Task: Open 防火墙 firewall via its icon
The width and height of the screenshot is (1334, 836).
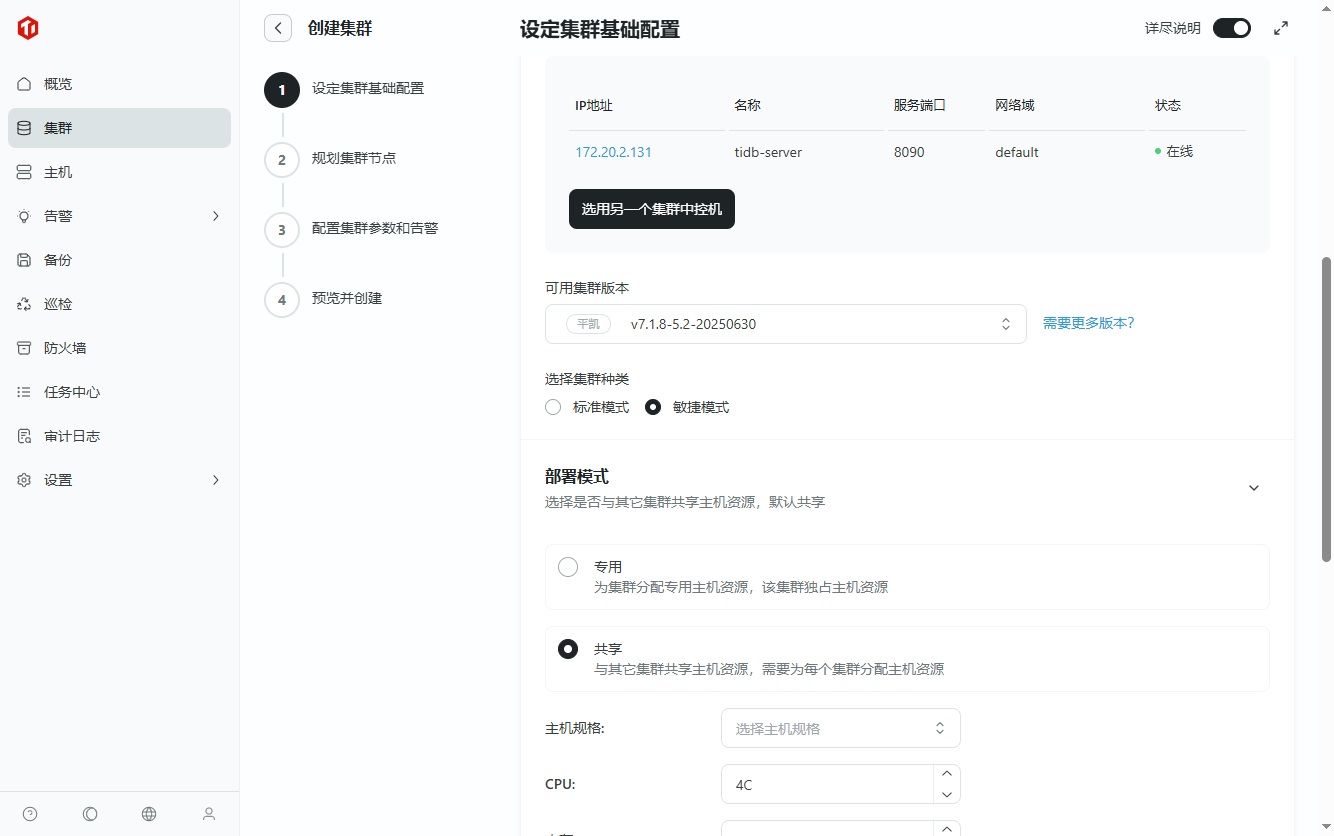Action: point(25,348)
